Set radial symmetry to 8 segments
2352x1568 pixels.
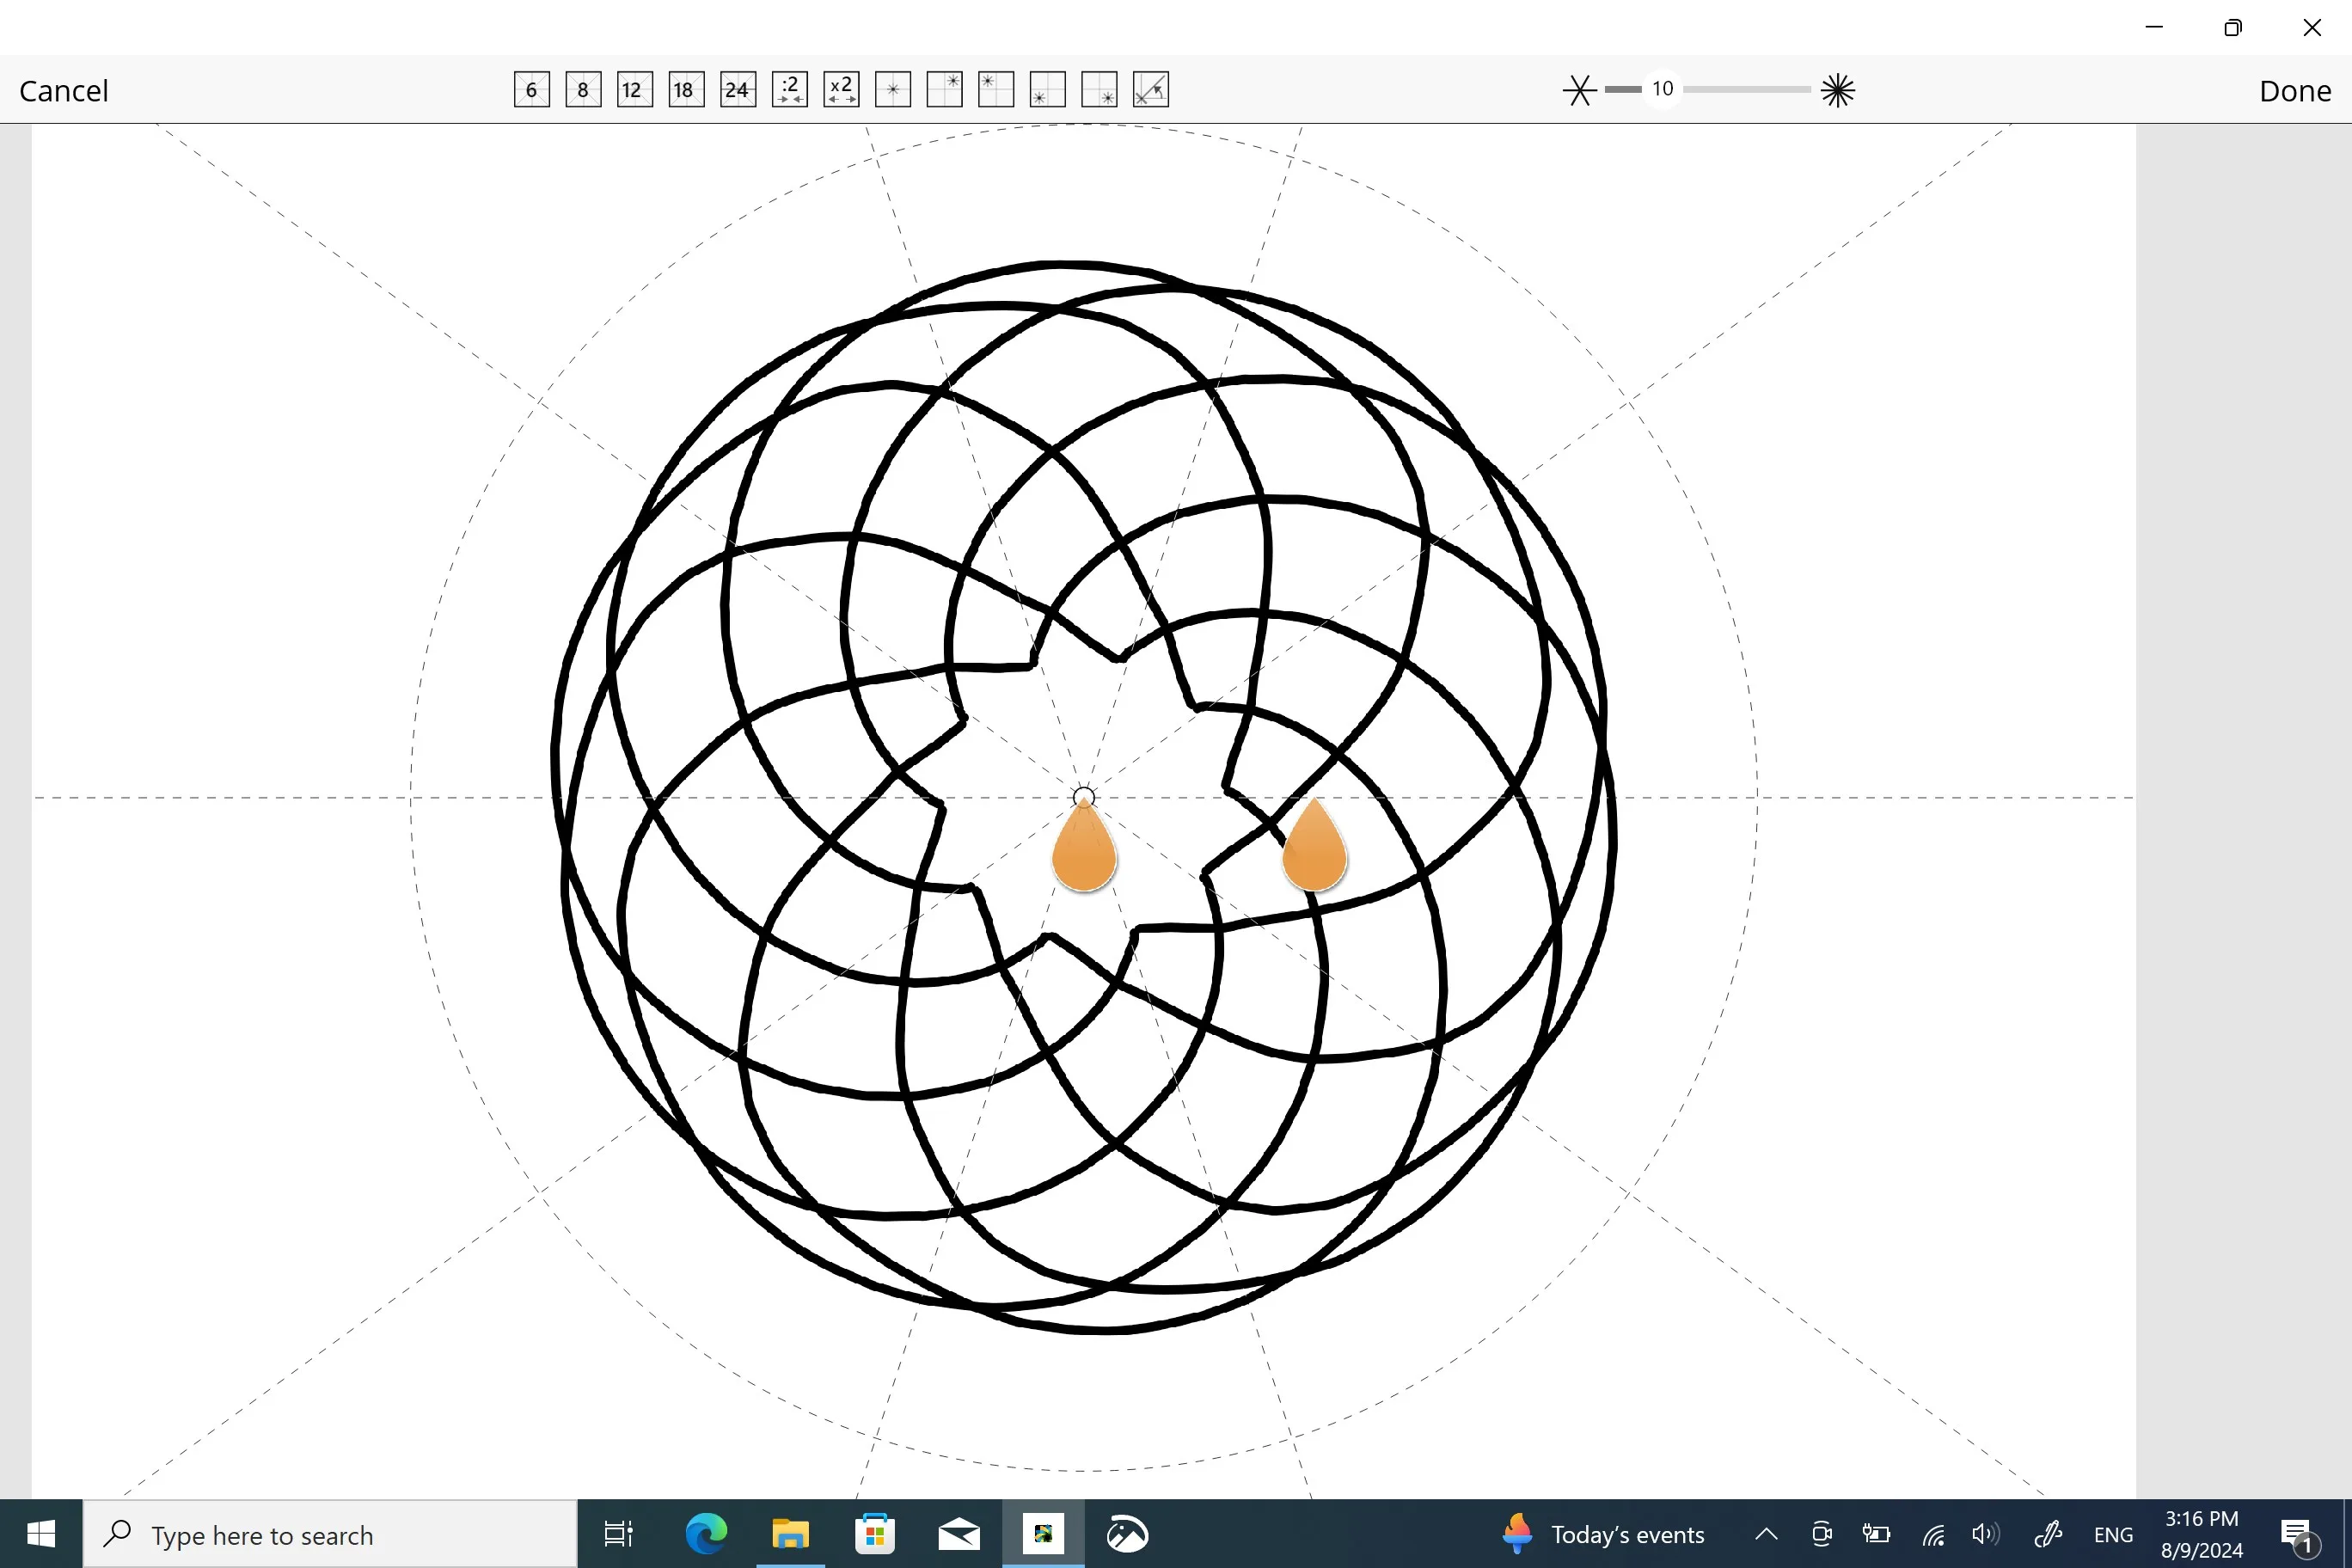(x=583, y=90)
